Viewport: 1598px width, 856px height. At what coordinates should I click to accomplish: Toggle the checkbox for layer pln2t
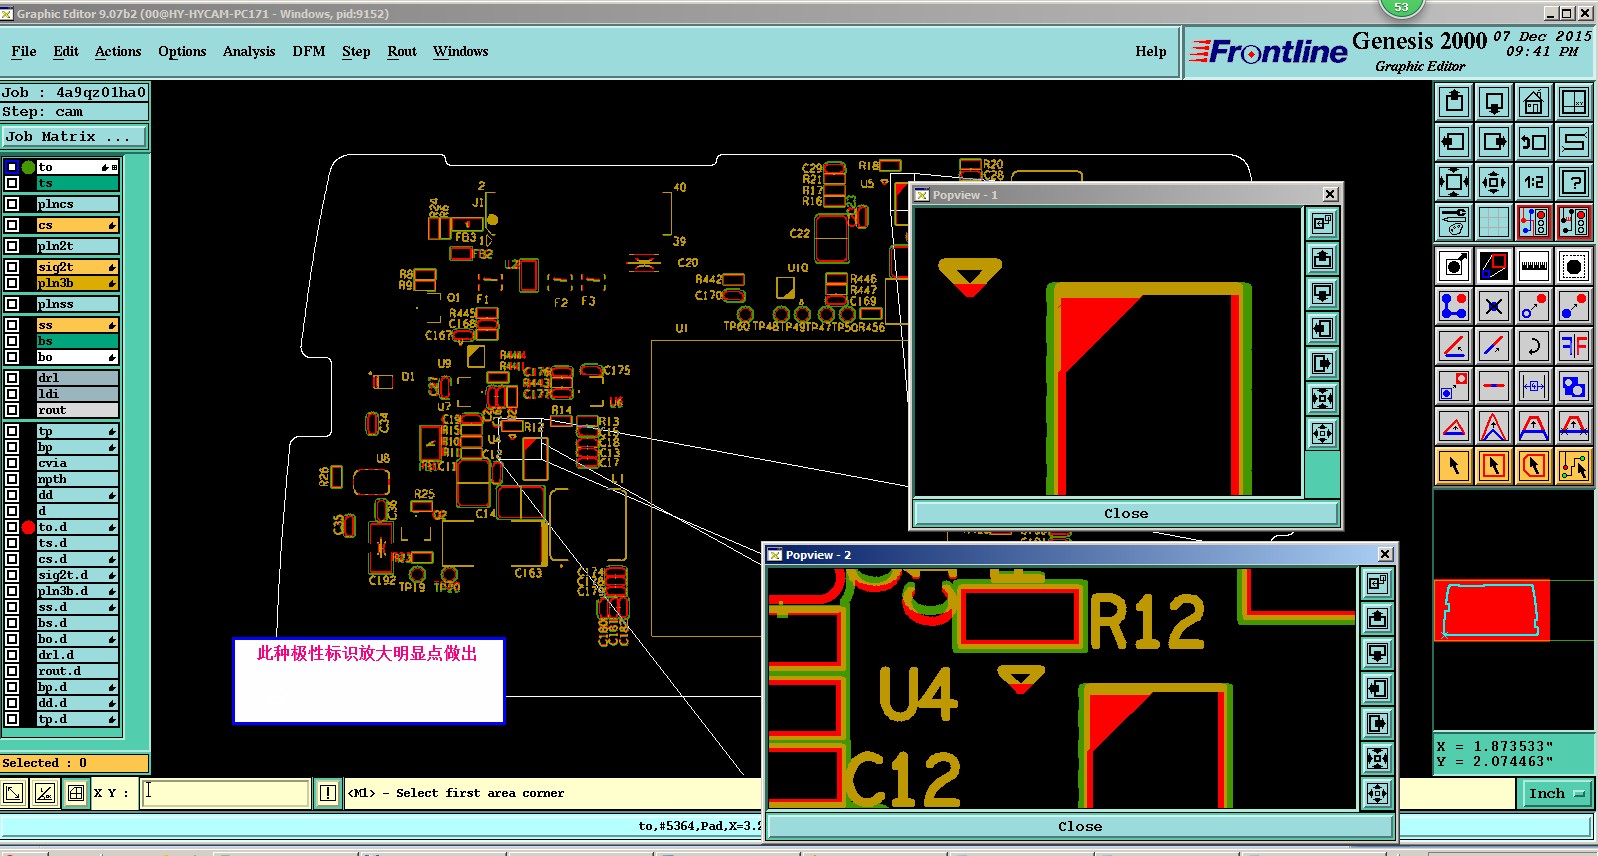click(12, 246)
